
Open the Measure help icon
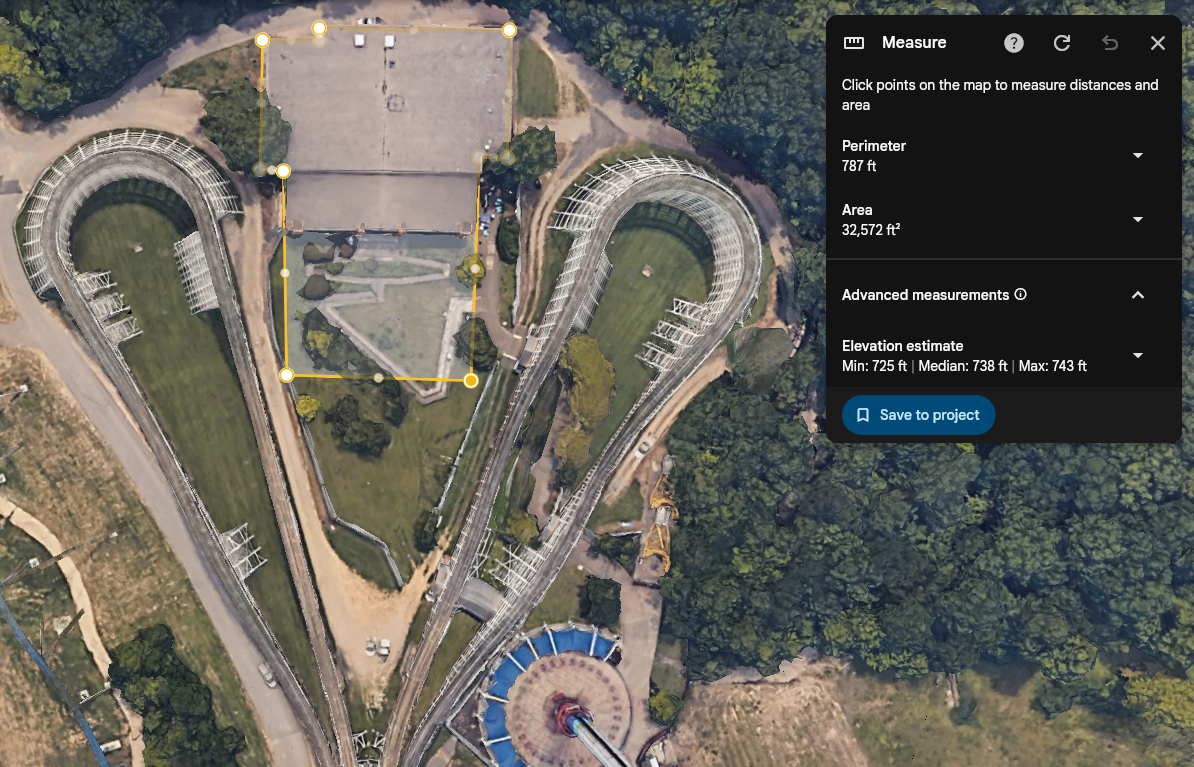(x=1014, y=43)
